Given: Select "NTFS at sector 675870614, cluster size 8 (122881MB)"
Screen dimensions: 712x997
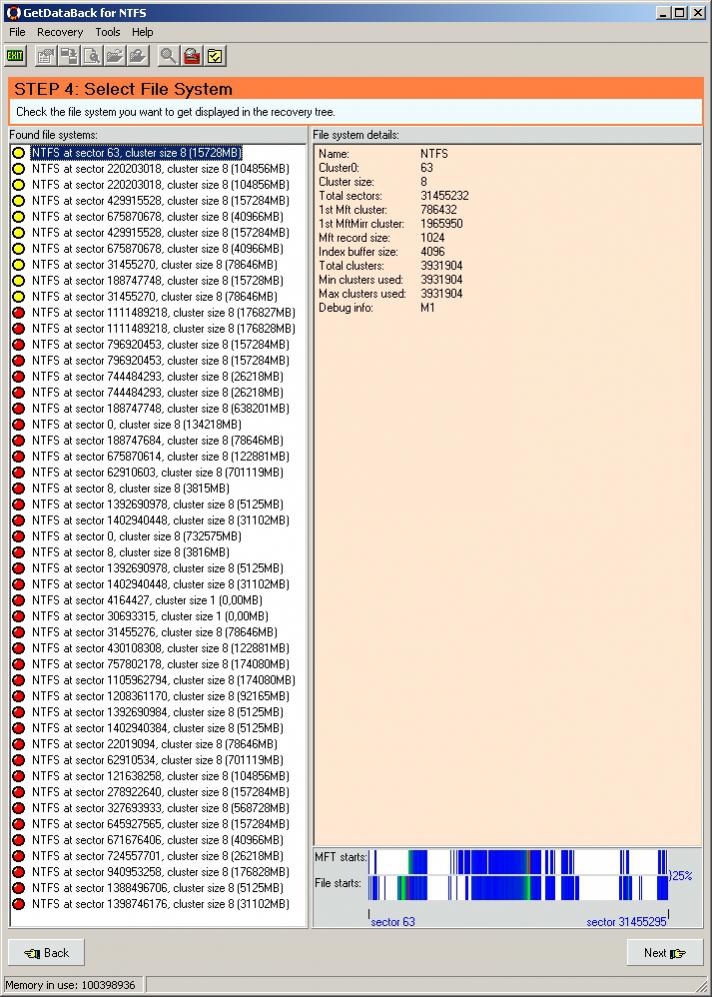Looking at the screenshot, I should pyautogui.click(x=160, y=456).
